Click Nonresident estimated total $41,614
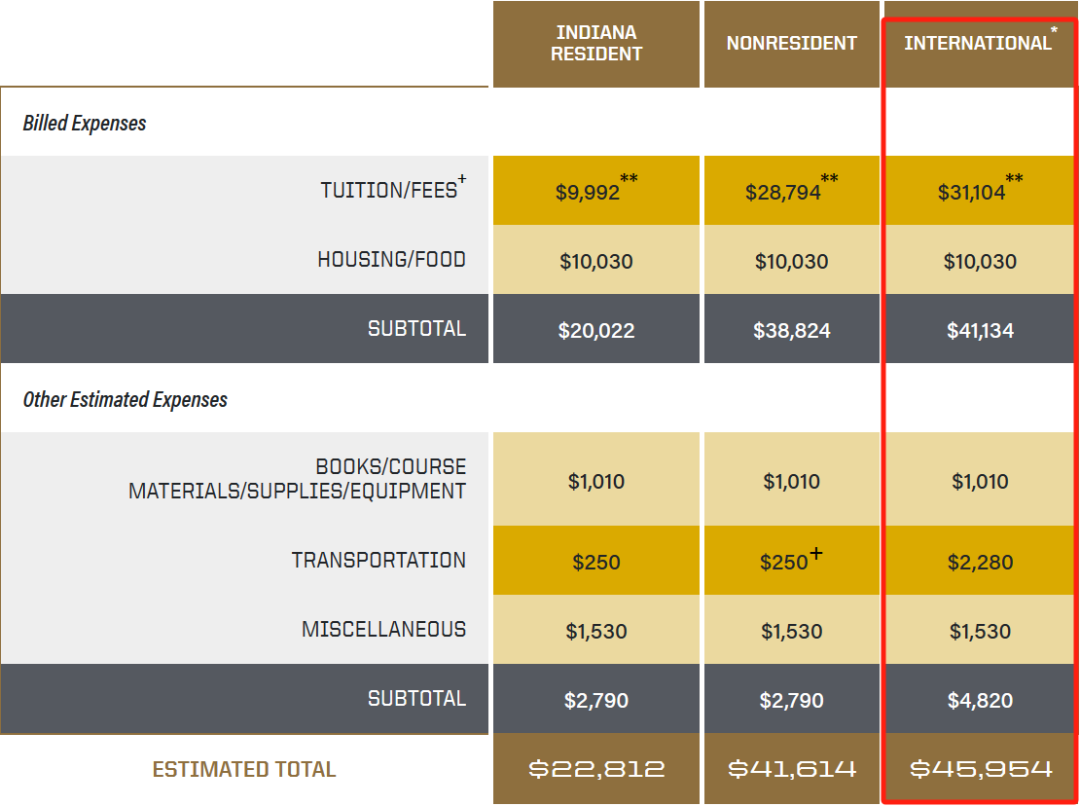Screen dimensions: 1080x806 click(791, 769)
